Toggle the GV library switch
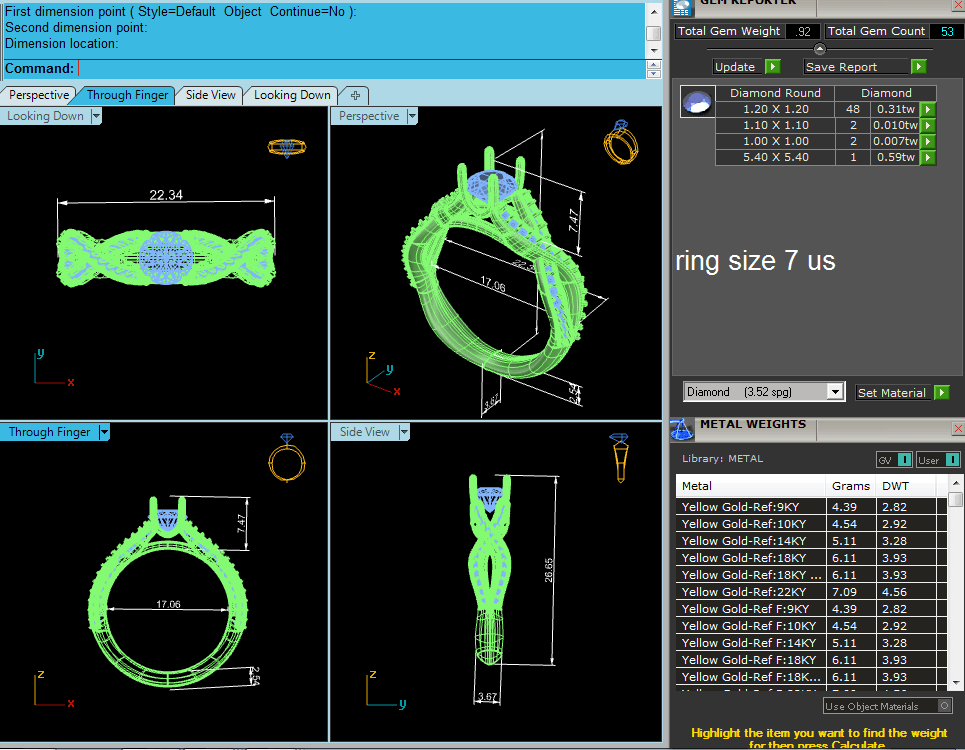Screen dimensions: 965x750 (903, 459)
